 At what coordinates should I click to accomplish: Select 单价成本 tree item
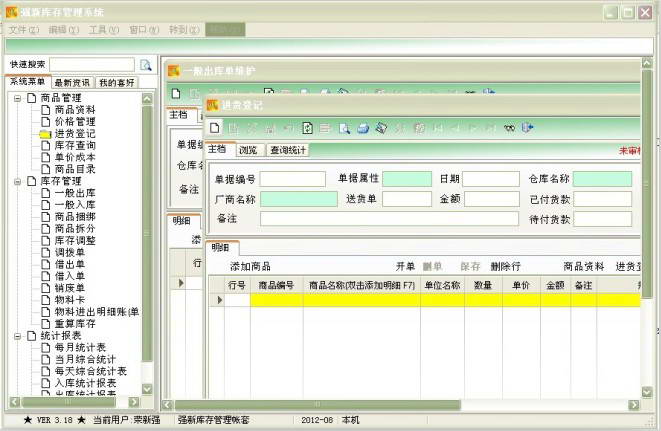75,157
